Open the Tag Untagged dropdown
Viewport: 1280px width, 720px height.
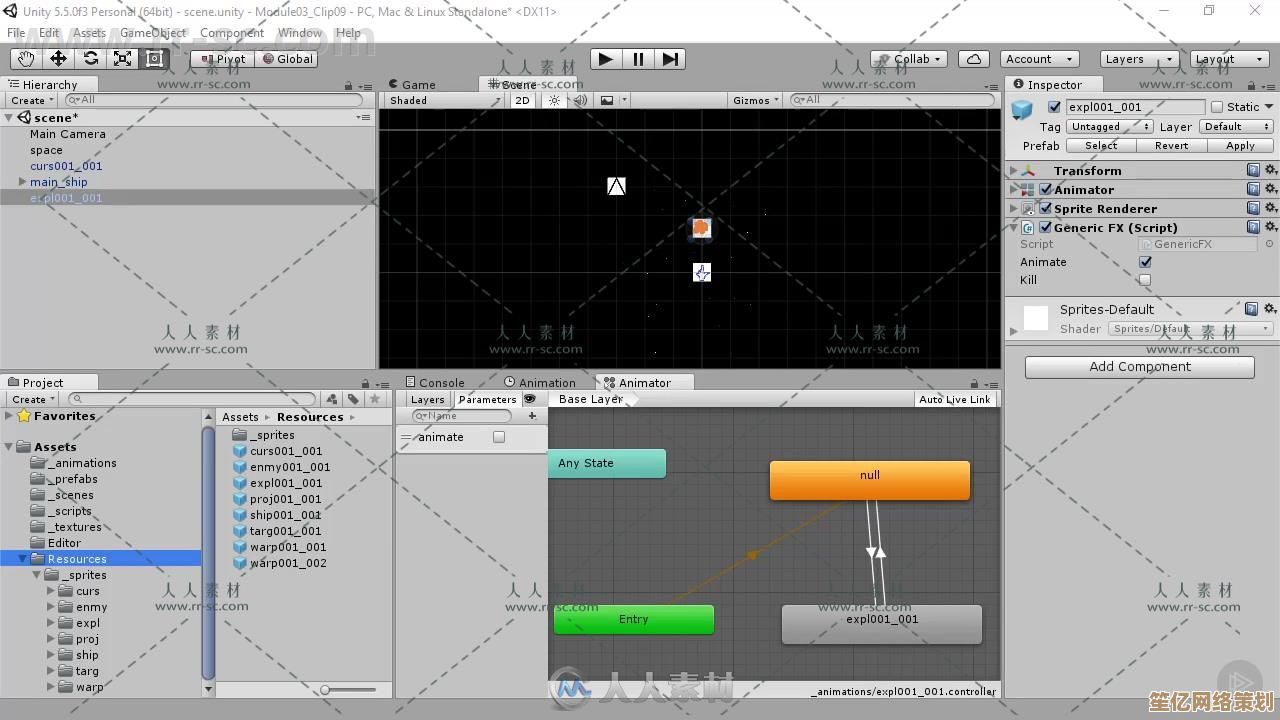(x=1109, y=127)
